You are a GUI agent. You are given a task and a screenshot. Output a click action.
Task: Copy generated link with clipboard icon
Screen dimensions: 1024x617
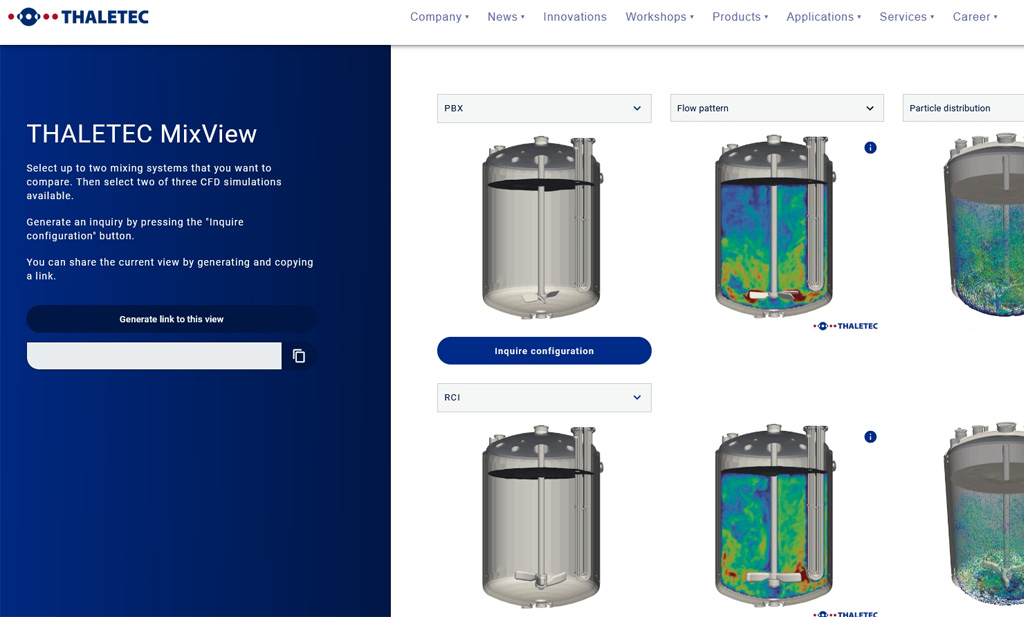[299, 356]
